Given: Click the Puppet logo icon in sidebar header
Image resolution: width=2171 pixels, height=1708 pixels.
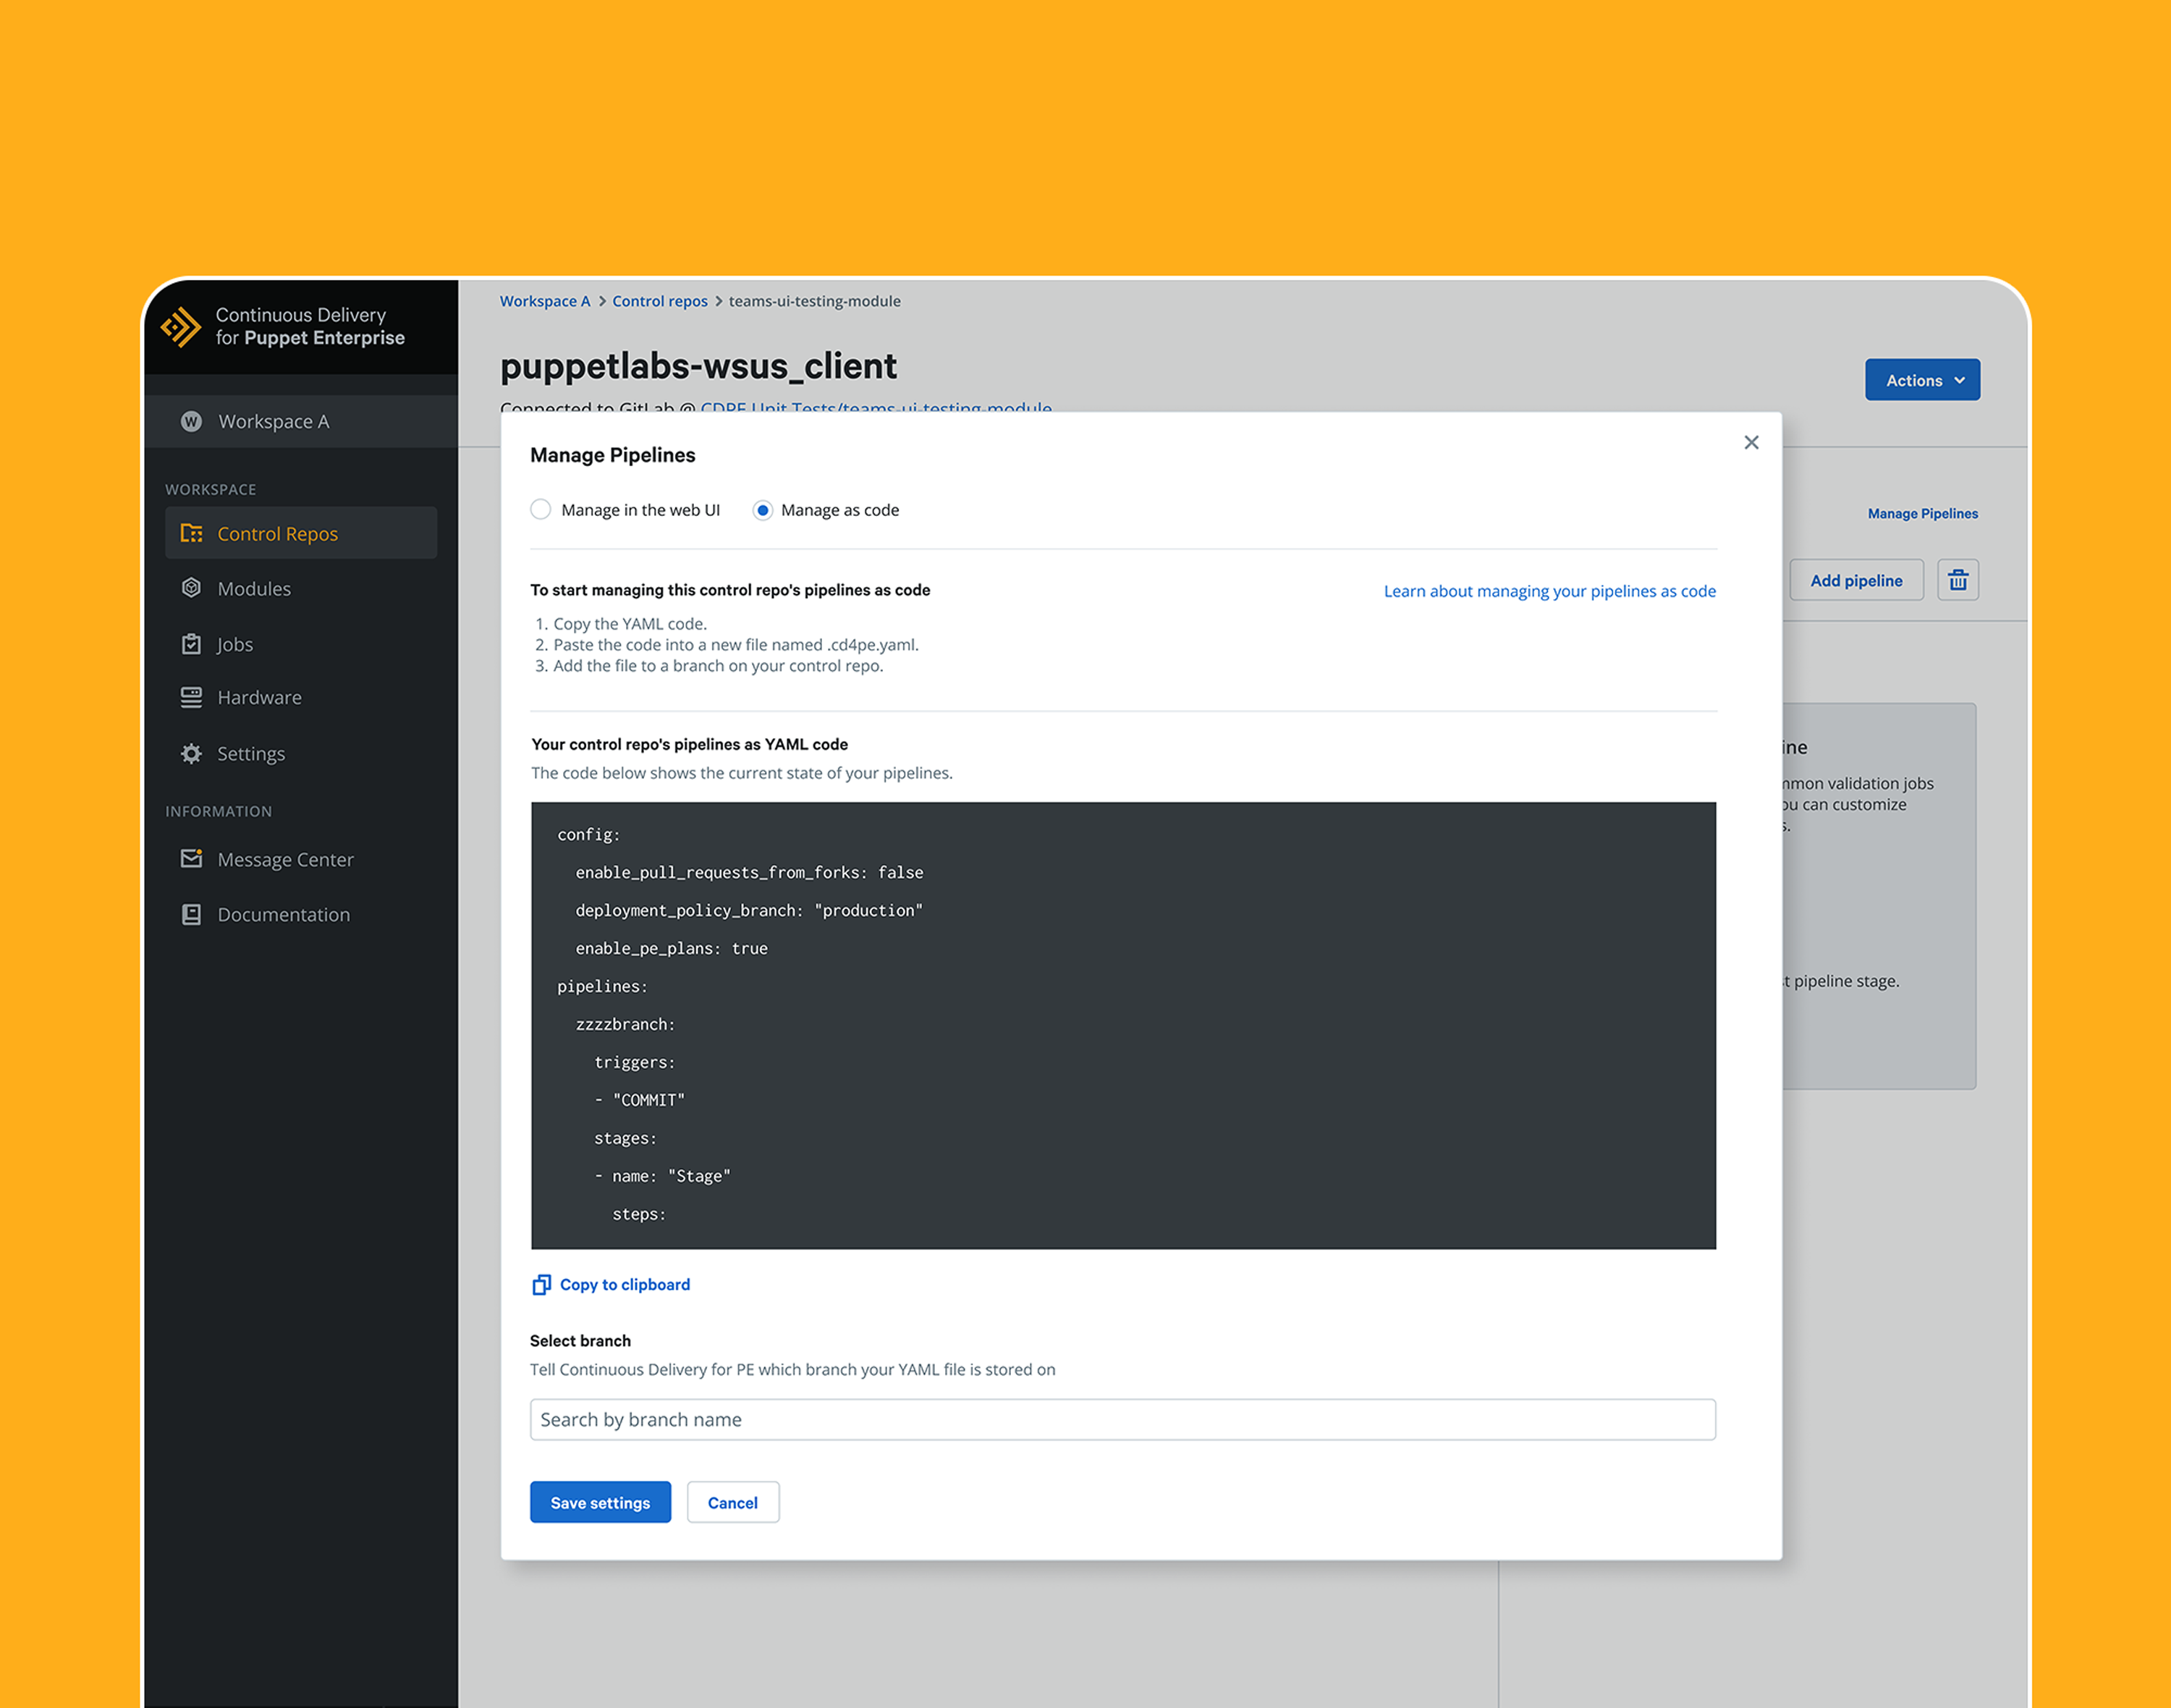Looking at the screenshot, I should [181, 327].
